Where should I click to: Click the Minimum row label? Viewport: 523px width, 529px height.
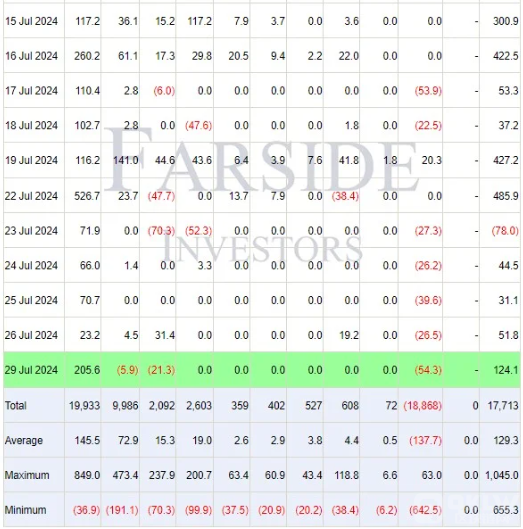(26, 510)
